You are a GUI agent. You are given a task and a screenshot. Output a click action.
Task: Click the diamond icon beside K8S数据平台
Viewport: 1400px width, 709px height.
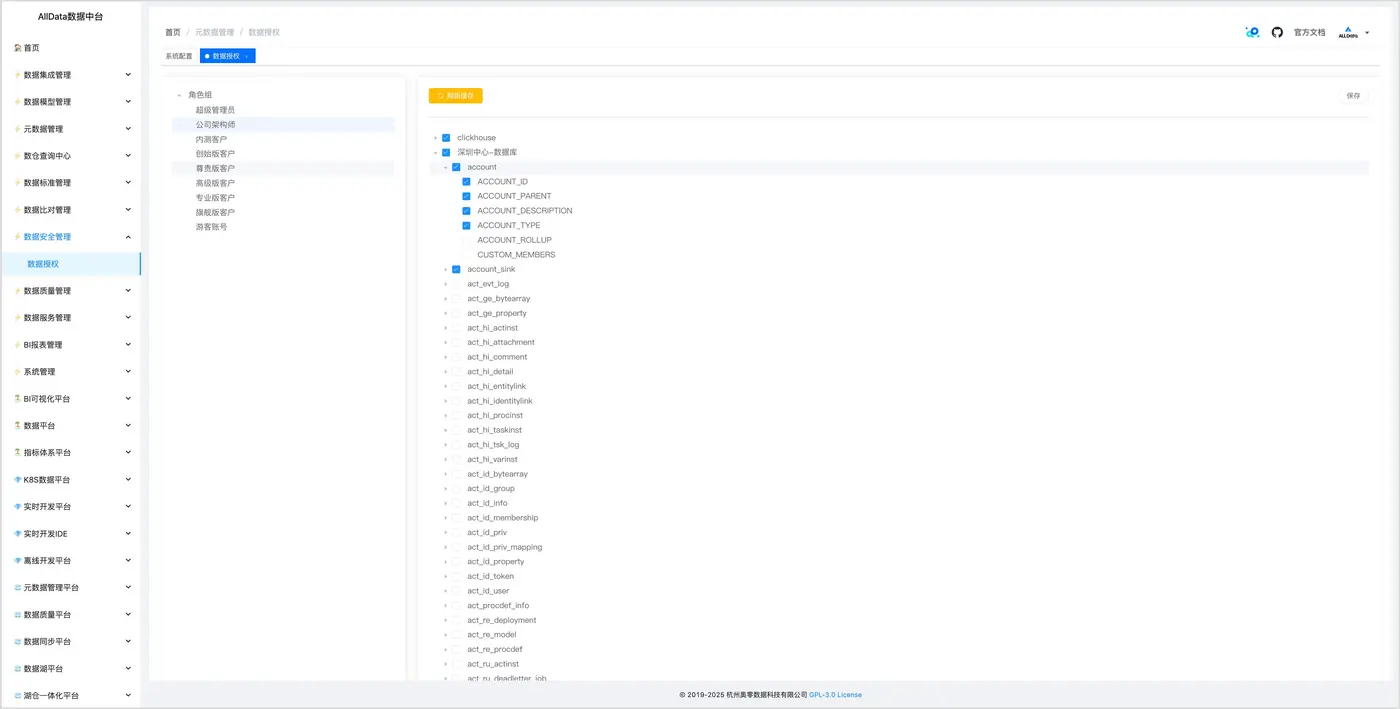pyautogui.click(x=18, y=480)
